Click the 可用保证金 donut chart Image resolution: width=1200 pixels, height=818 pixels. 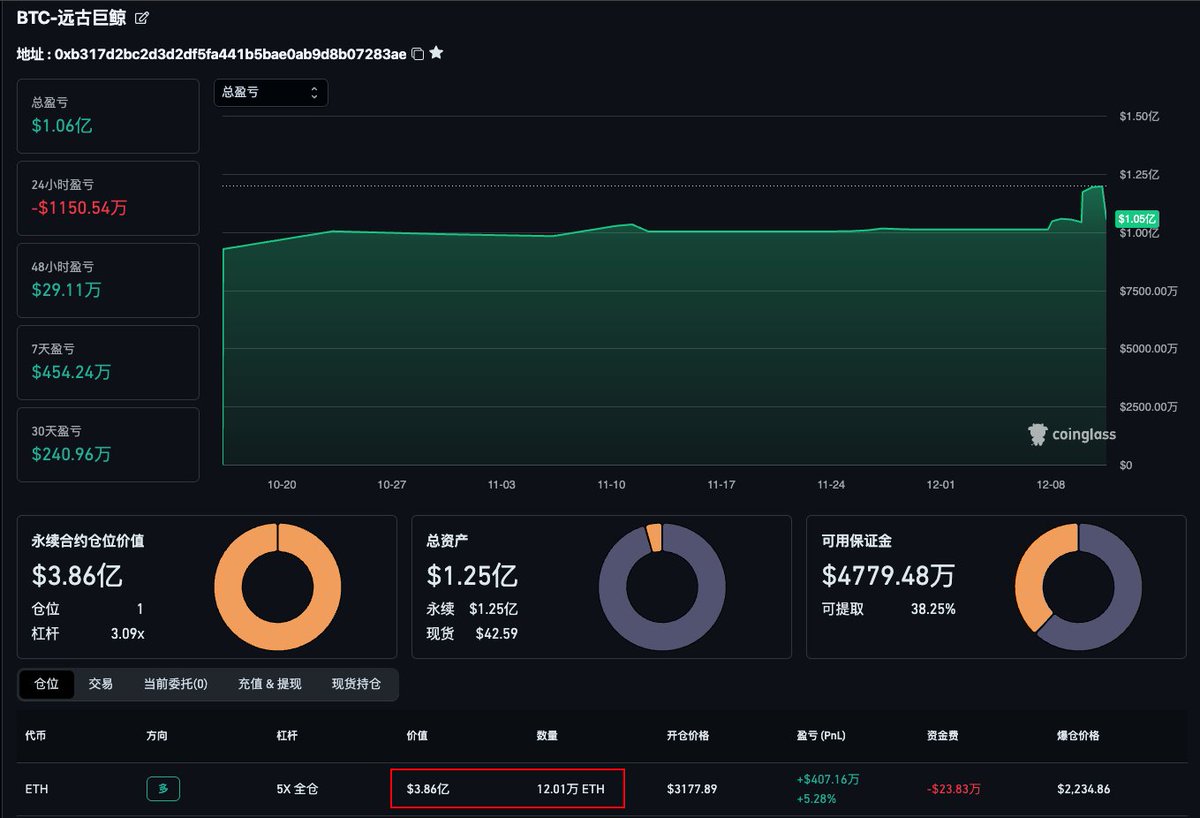point(1078,585)
